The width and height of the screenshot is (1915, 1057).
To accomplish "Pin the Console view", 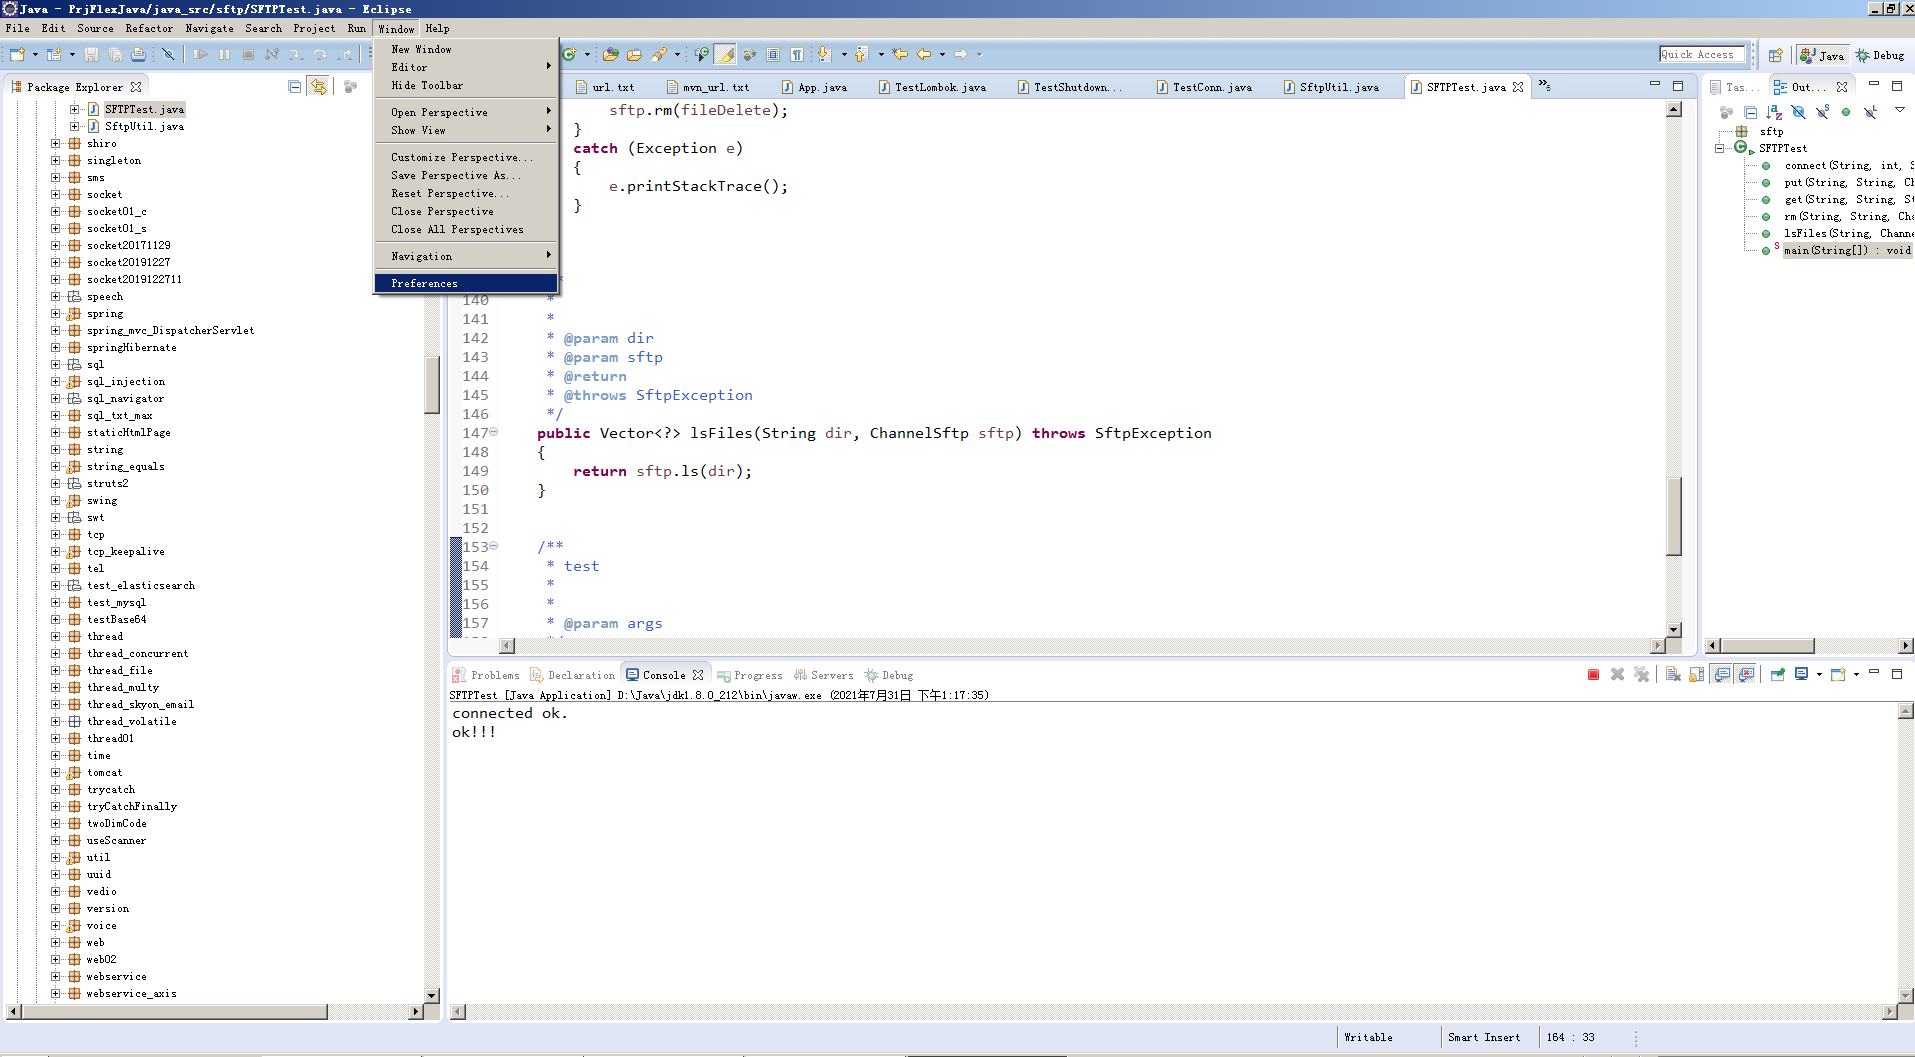I will pos(1778,674).
